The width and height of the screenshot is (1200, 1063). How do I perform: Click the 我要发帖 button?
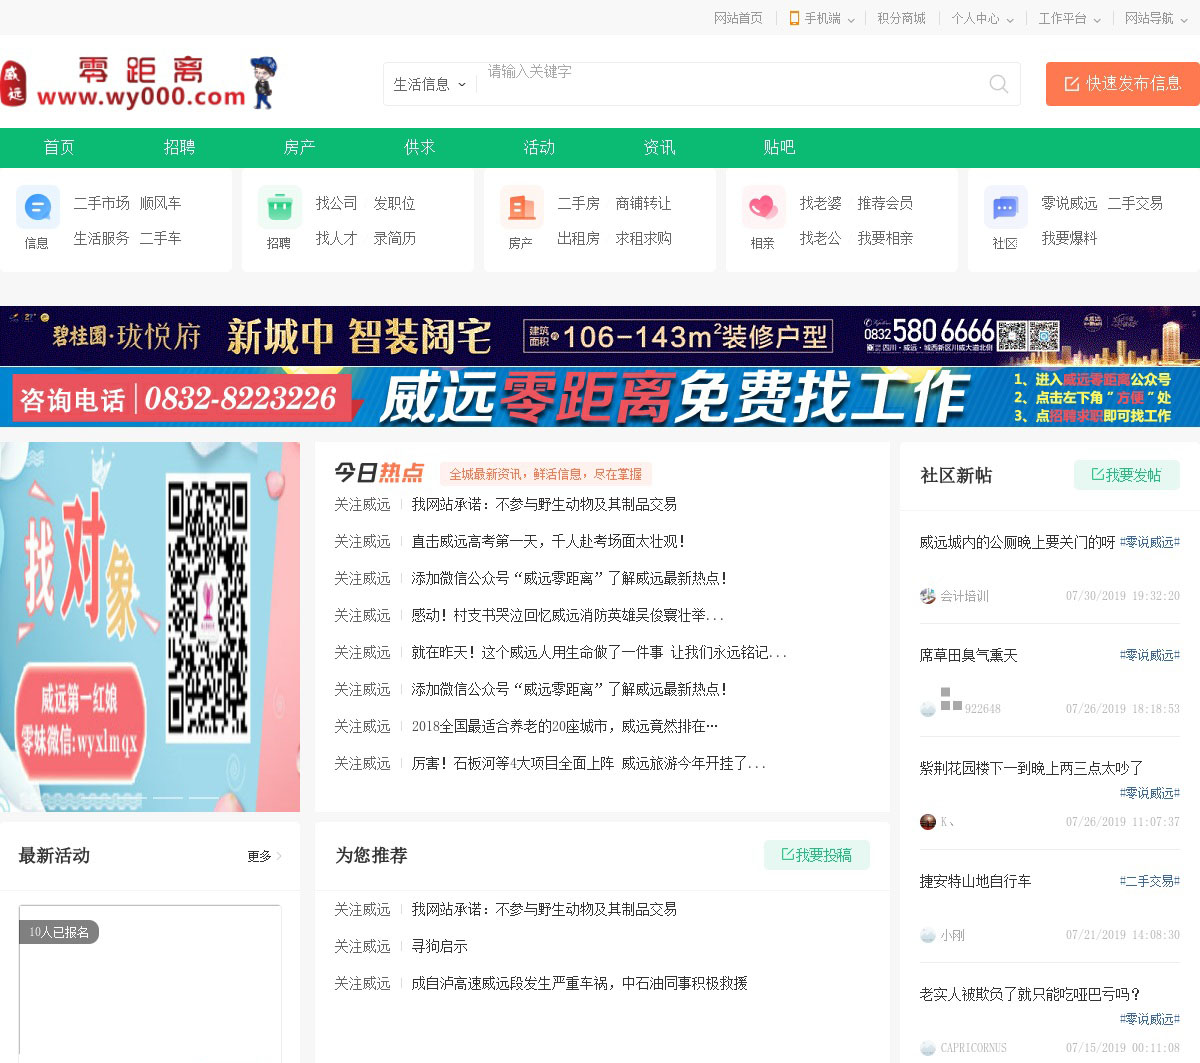coord(1126,475)
